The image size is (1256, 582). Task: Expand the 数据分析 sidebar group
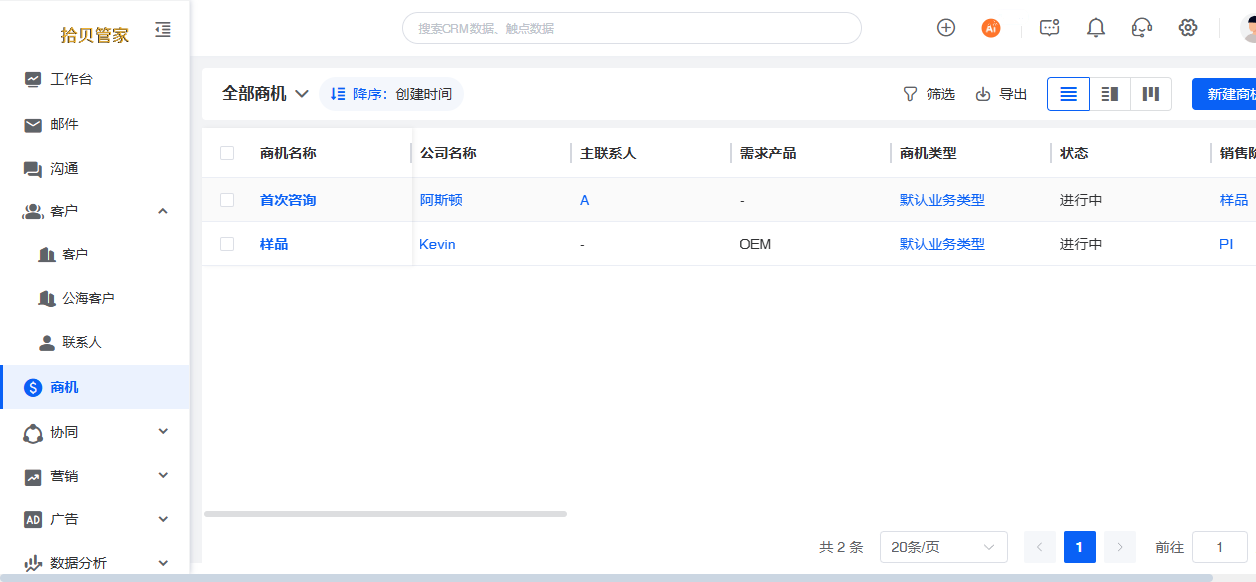[x=163, y=563]
